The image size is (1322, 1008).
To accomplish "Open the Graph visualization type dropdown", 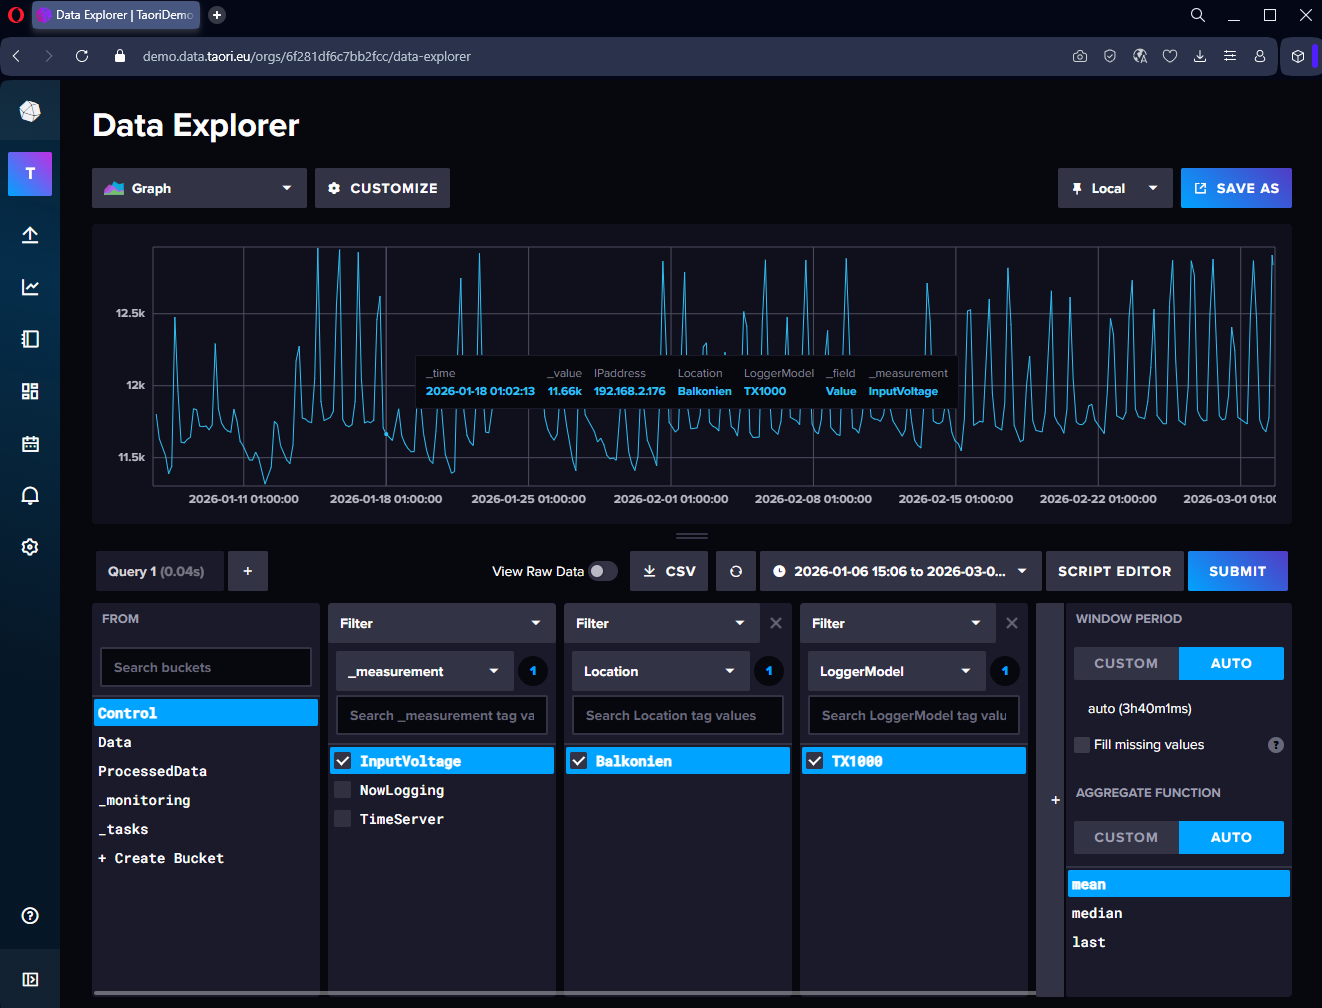I will [x=199, y=188].
